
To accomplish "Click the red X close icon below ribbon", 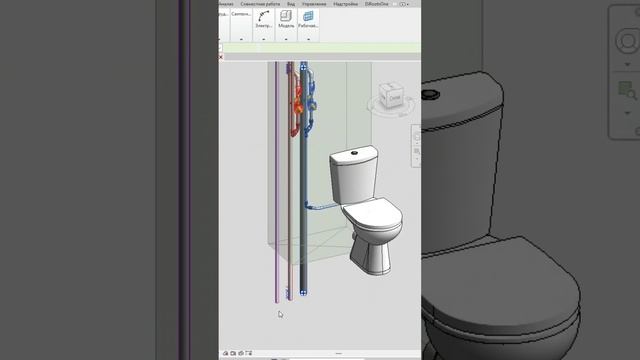I will (x=221, y=57).
